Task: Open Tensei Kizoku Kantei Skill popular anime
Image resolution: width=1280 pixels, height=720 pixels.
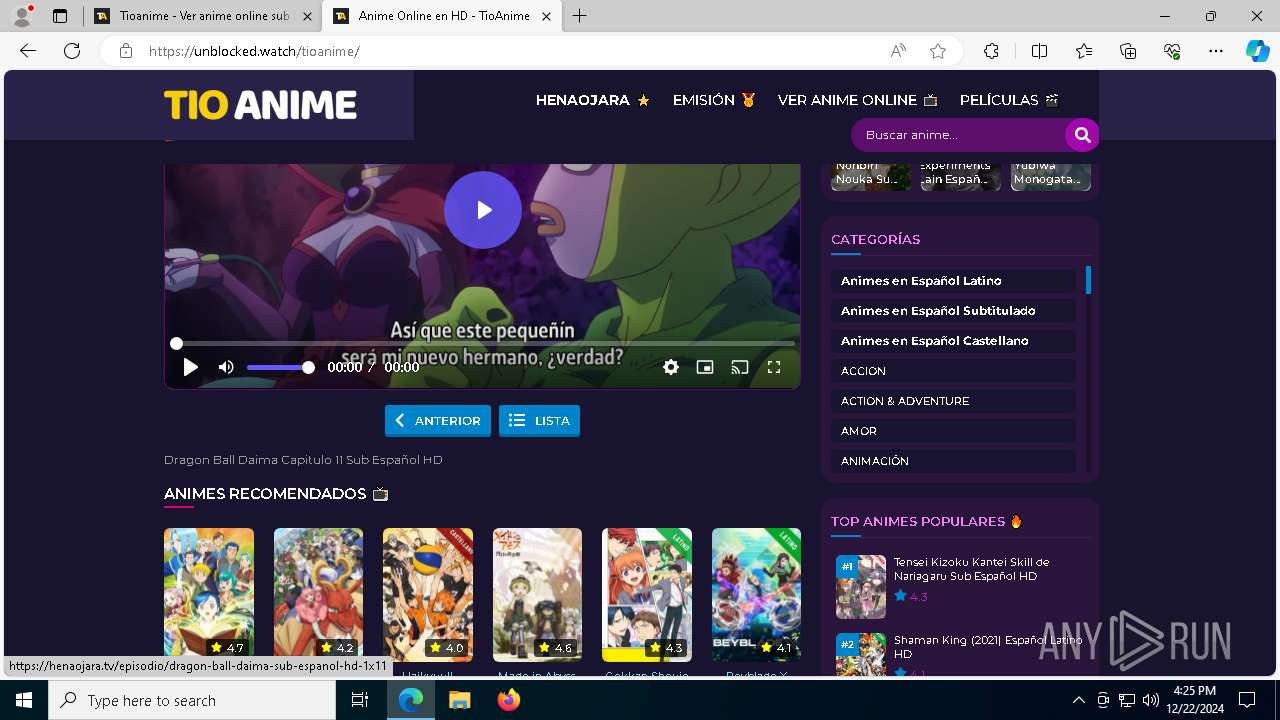Action: [971, 569]
